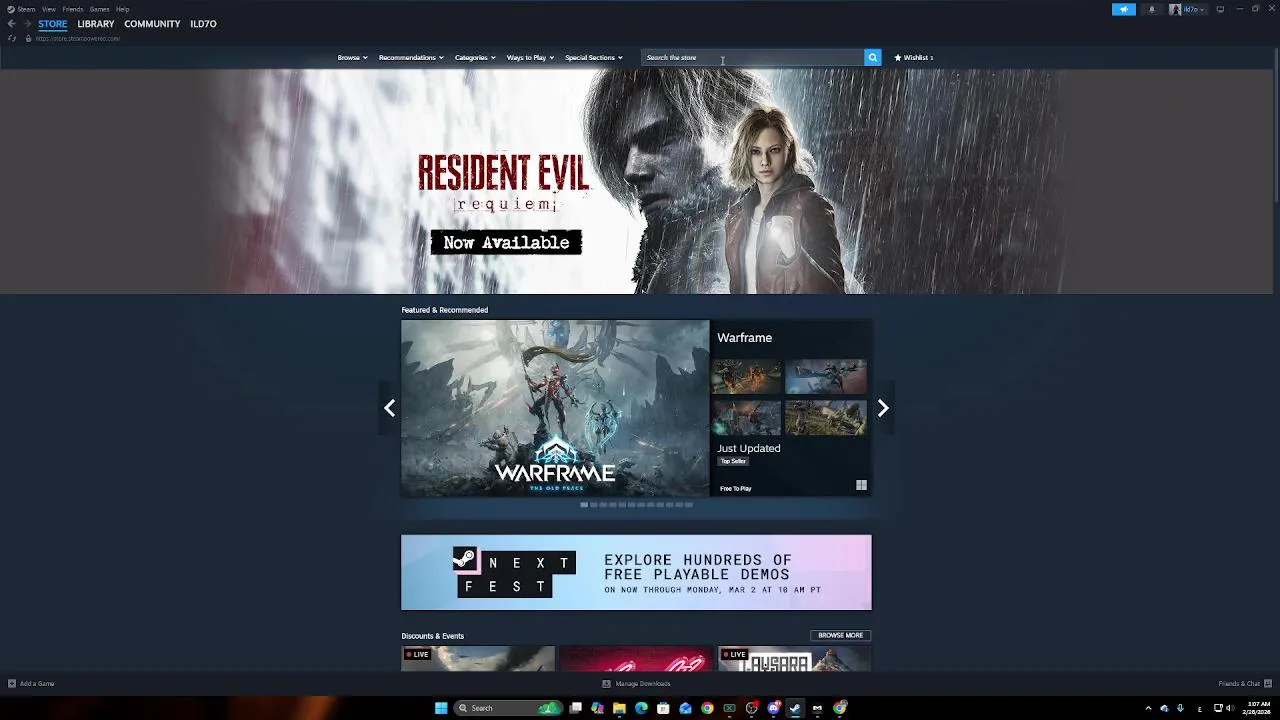This screenshot has width=1280, height=720.
Task: Click the Add a Game plus icon
Action: pyautogui.click(x=12, y=683)
